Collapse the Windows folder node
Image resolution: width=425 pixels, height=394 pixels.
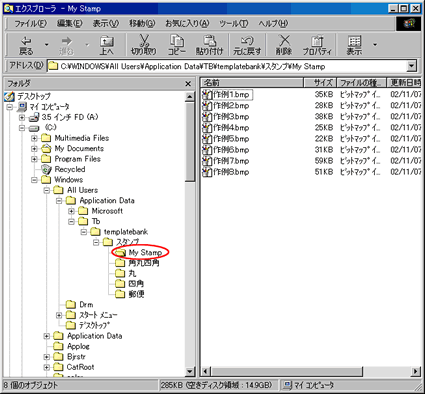pos(34,180)
